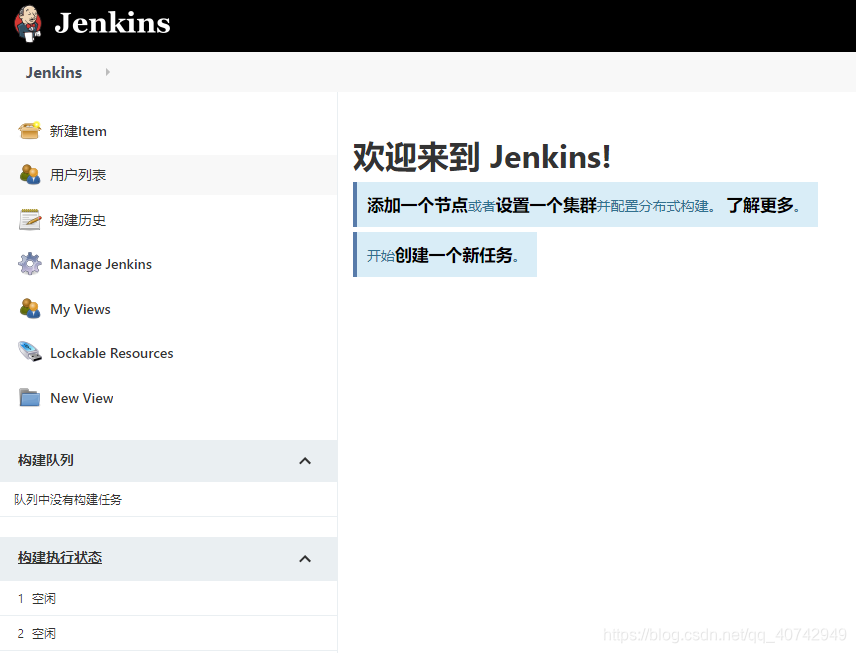This screenshot has height=653, width=856.
Task: Select executor 2 空闲 row
Action: click(168, 633)
